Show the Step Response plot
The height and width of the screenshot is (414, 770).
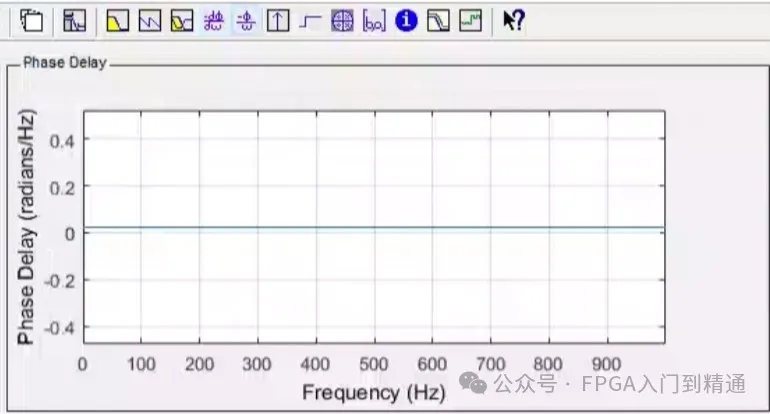point(310,20)
